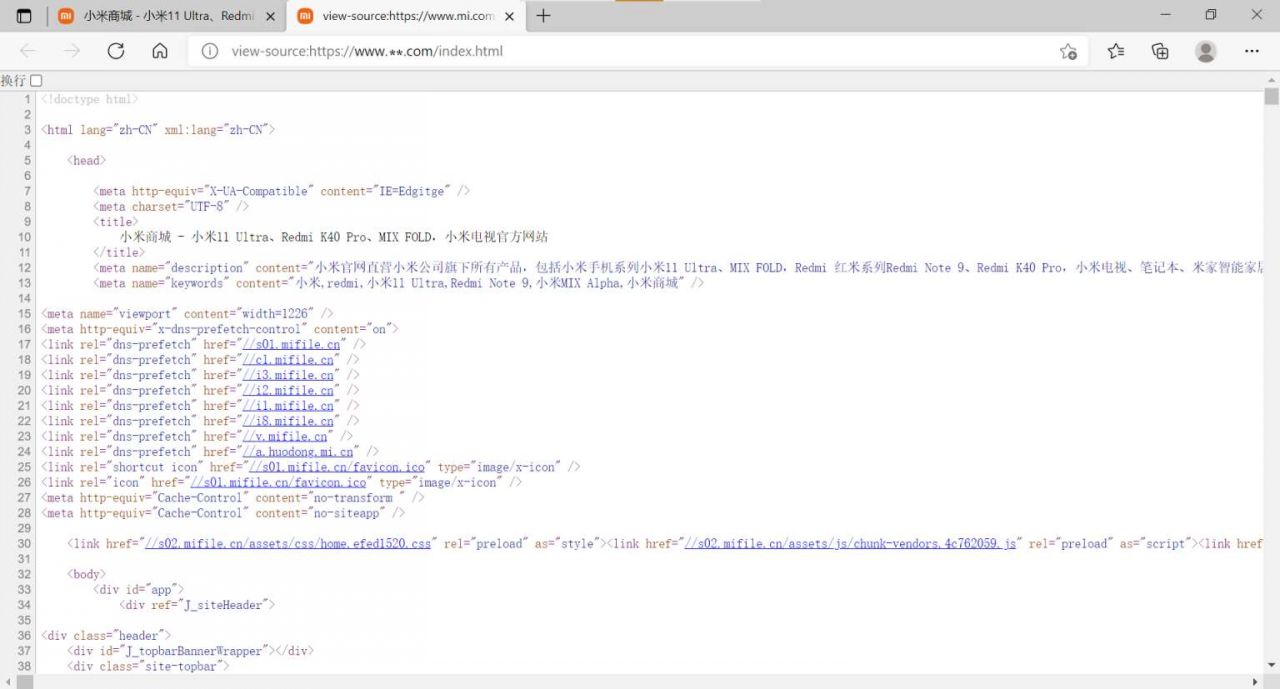Image resolution: width=1280 pixels, height=689 pixels.
Task: Enable the 换行 line wrap checkbox
Action: [x=37, y=80]
